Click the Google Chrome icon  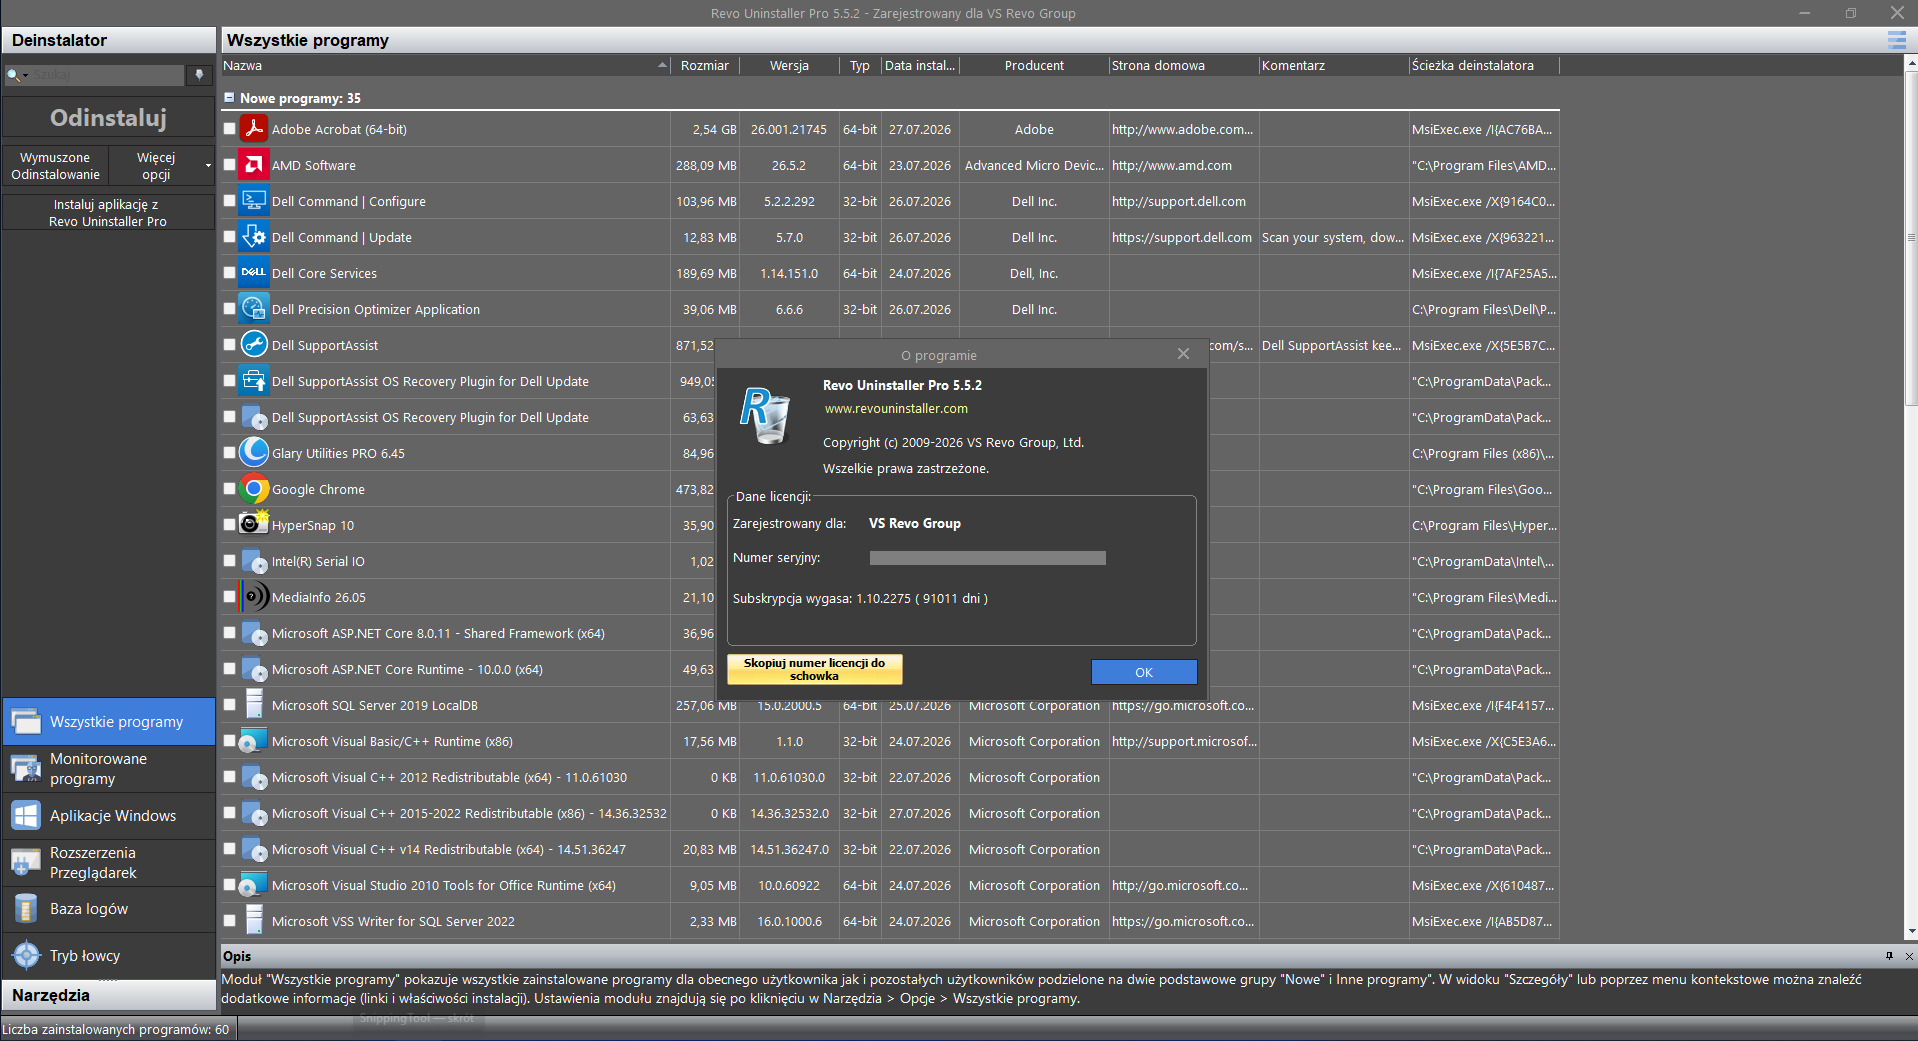point(254,489)
